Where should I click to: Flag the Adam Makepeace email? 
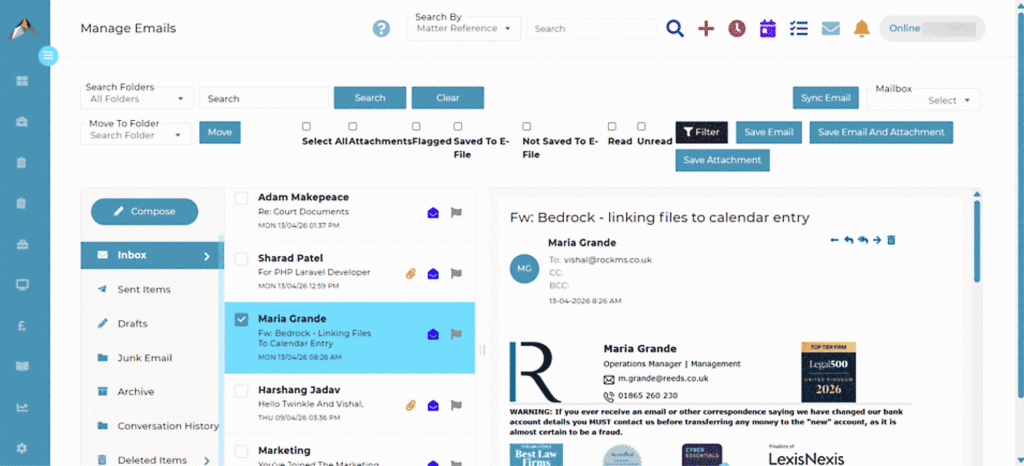click(456, 212)
